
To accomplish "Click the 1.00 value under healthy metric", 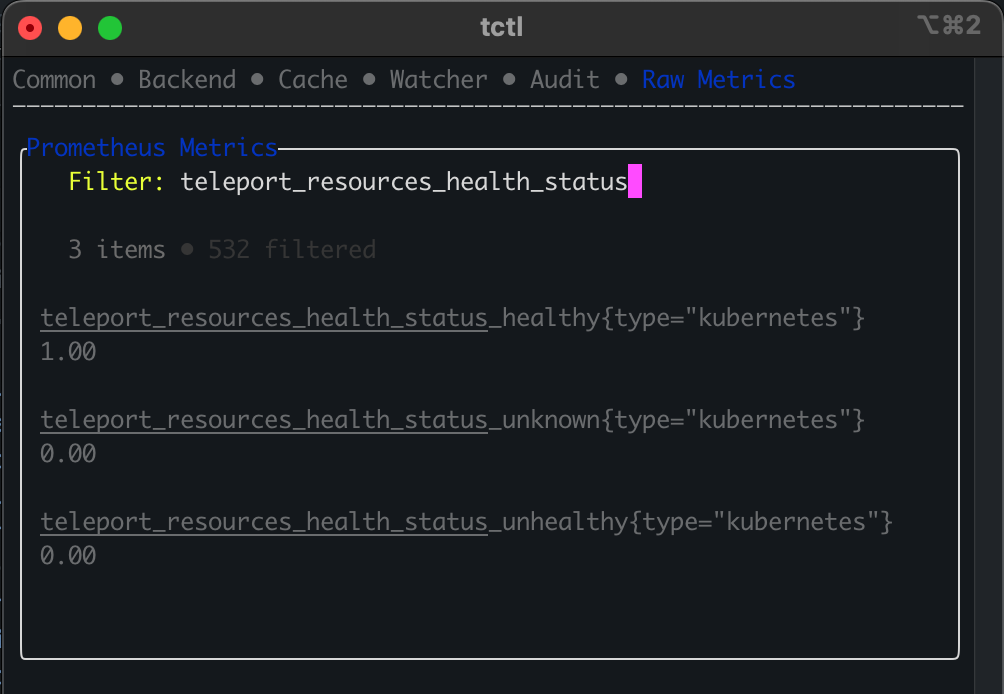I will click(x=68, y=352).
